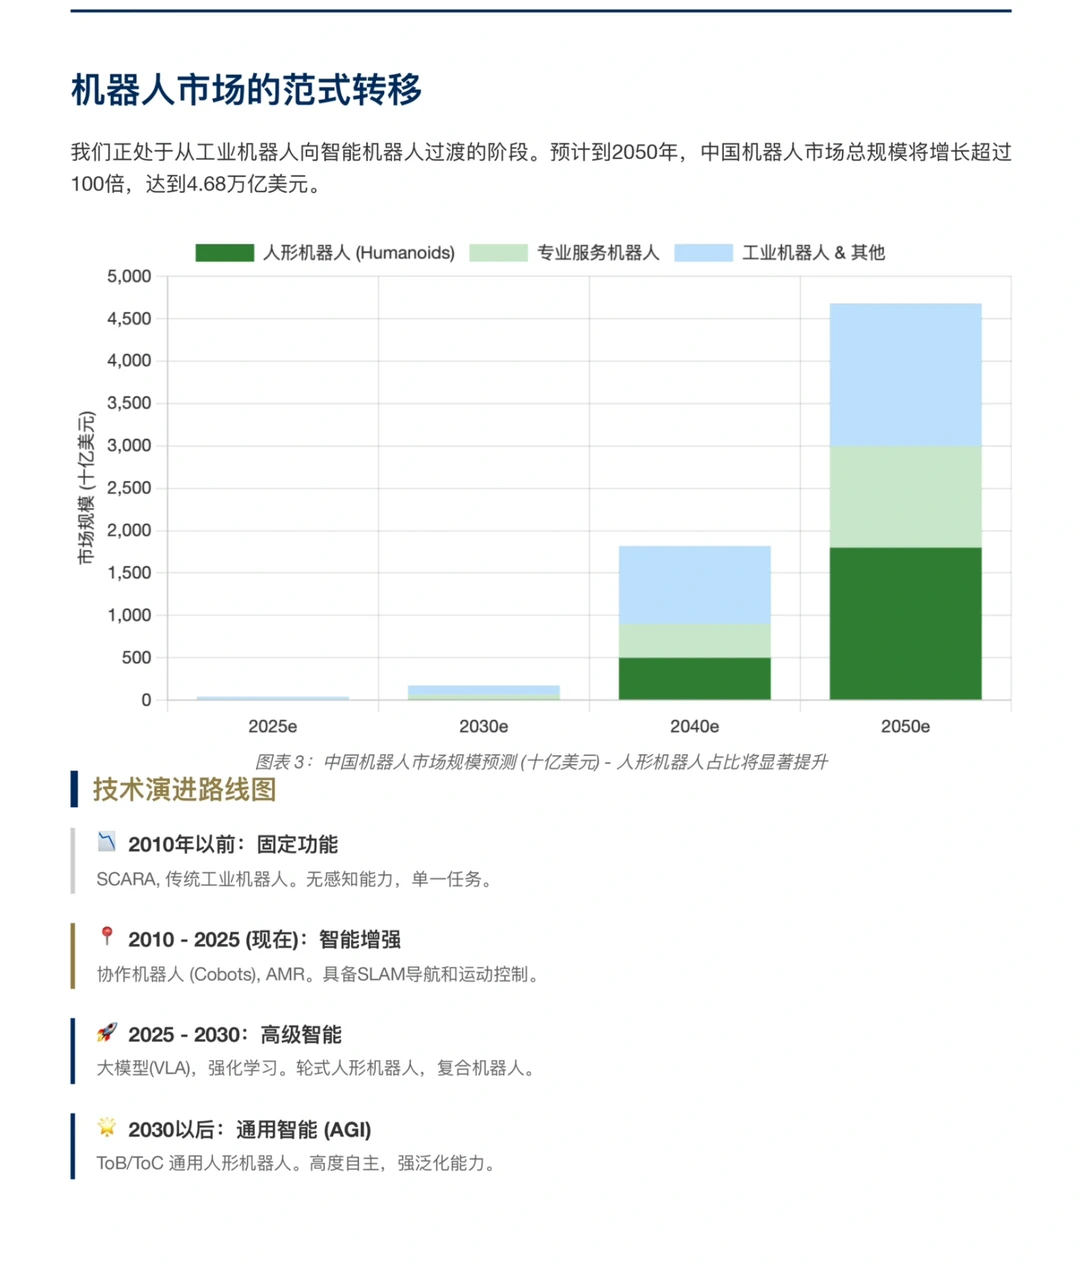Select the 技术演进路线图 section header

tap(186, 789)
